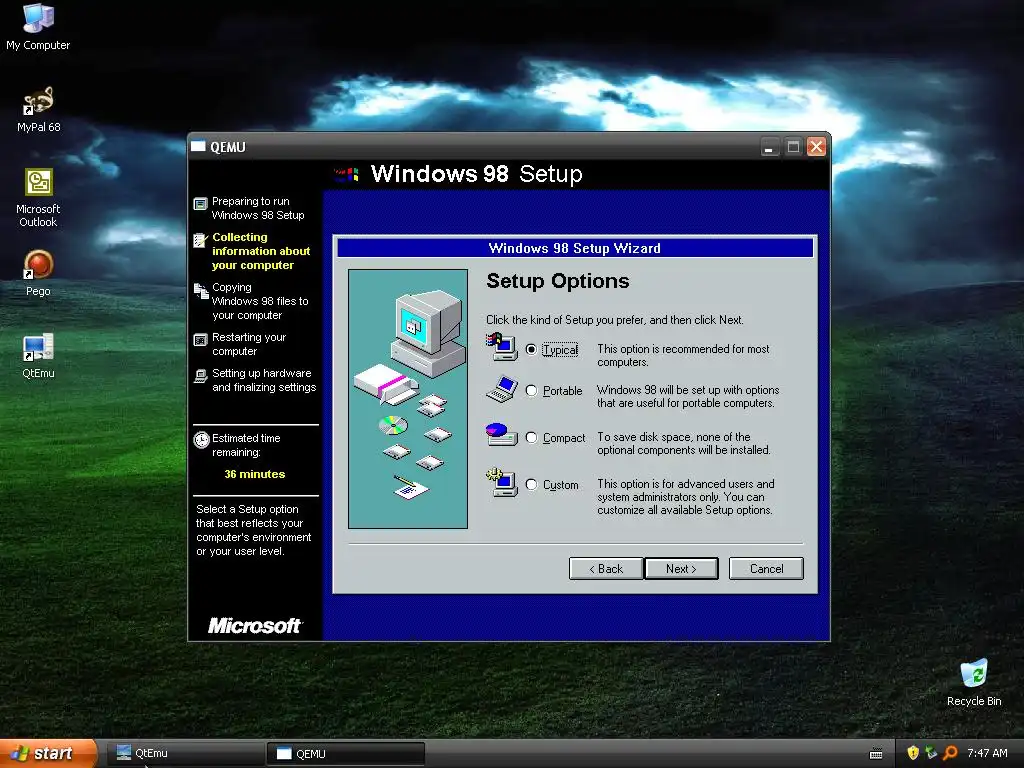Select the Typical setup radio button
The height and width of the screenshot is (768, 1024).
pos(531,349)
